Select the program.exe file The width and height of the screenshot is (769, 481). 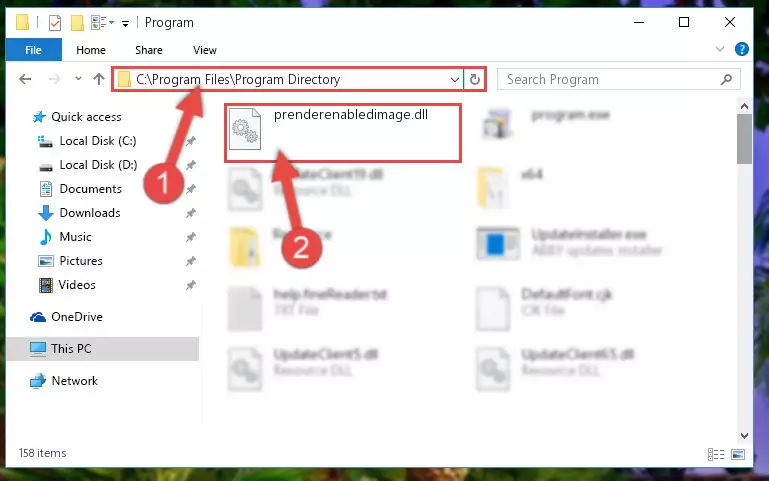[x=547, y=123]
